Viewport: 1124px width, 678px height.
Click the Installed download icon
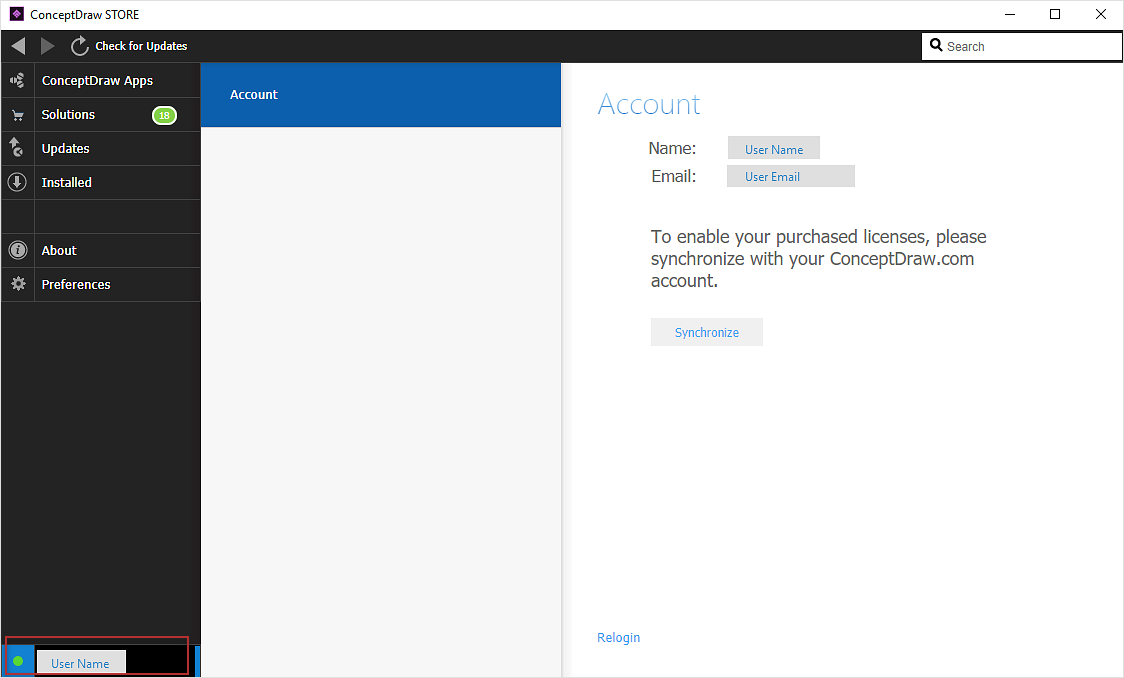tap(17, 182)
